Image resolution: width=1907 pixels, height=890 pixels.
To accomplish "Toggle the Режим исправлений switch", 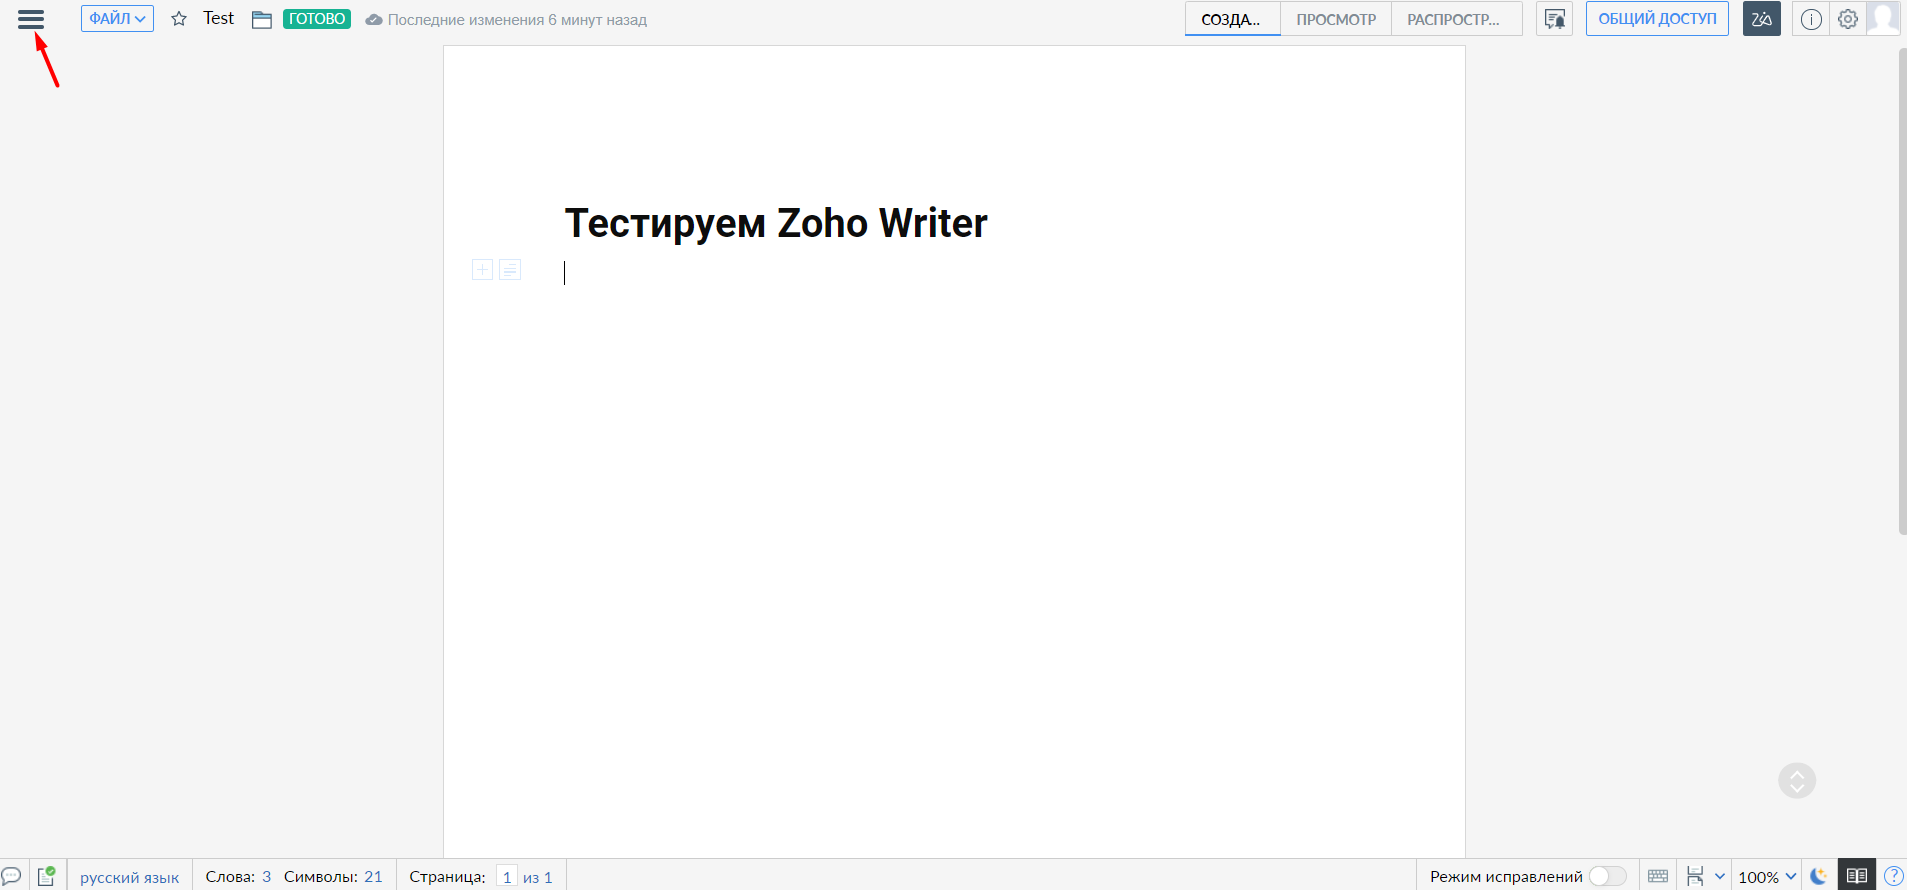I will click(x=1607, y=876).
